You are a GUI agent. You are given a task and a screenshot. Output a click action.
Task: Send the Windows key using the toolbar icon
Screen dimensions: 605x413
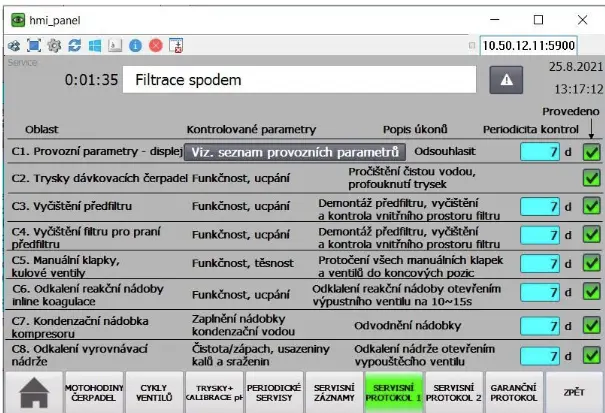[x=95, y=46]
